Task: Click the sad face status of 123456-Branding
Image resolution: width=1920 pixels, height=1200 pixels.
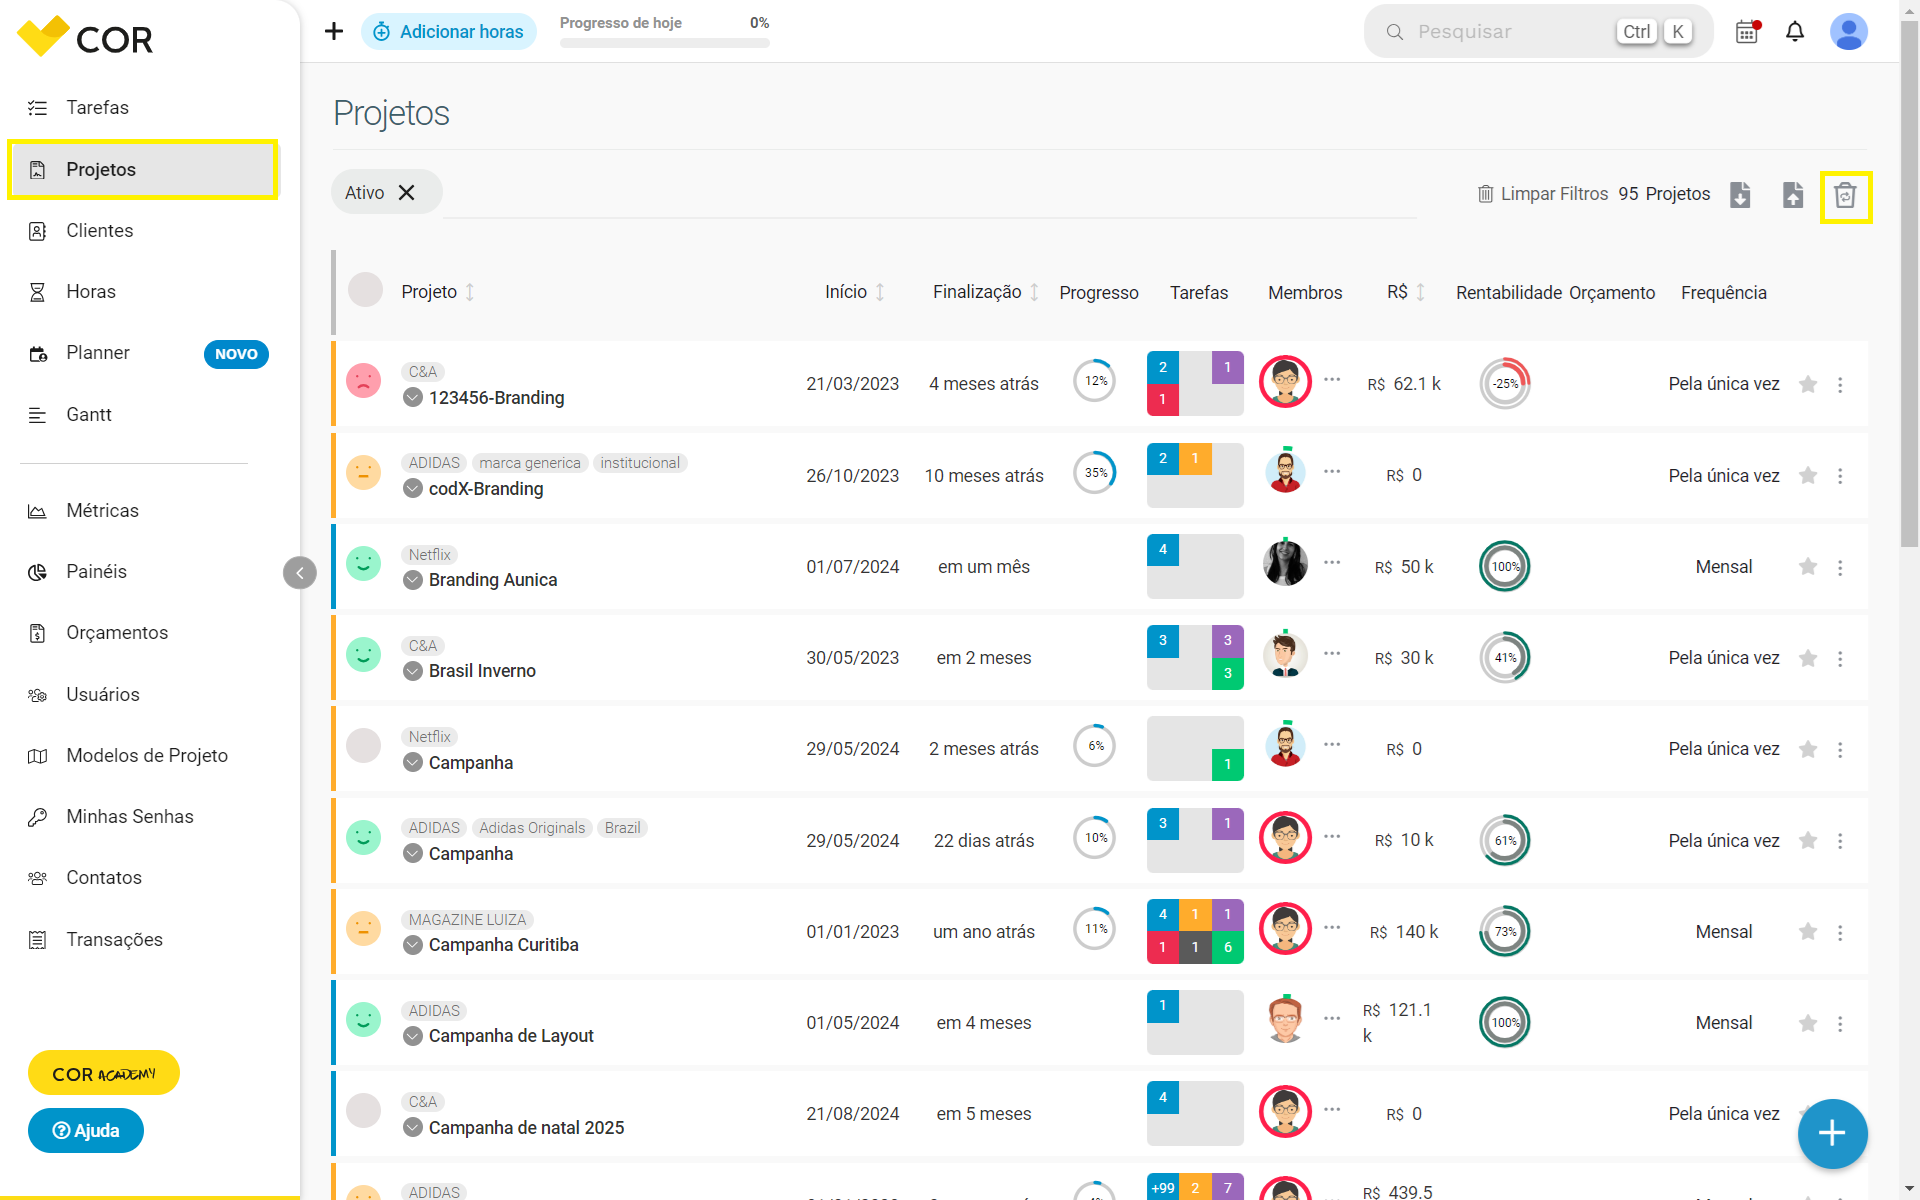Action: point(363,380)
